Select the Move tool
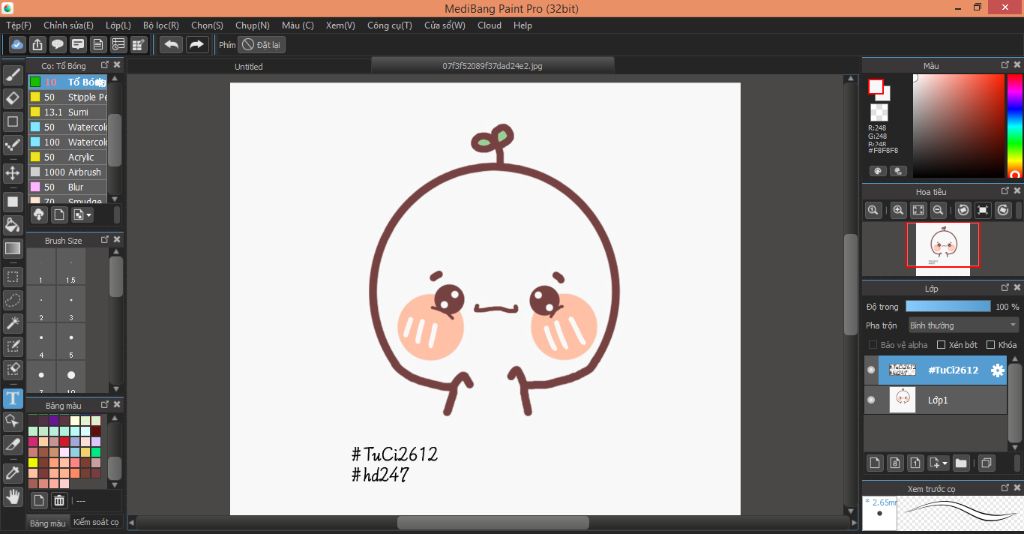Screen dimensions: 1024x534 pos(12,173)
